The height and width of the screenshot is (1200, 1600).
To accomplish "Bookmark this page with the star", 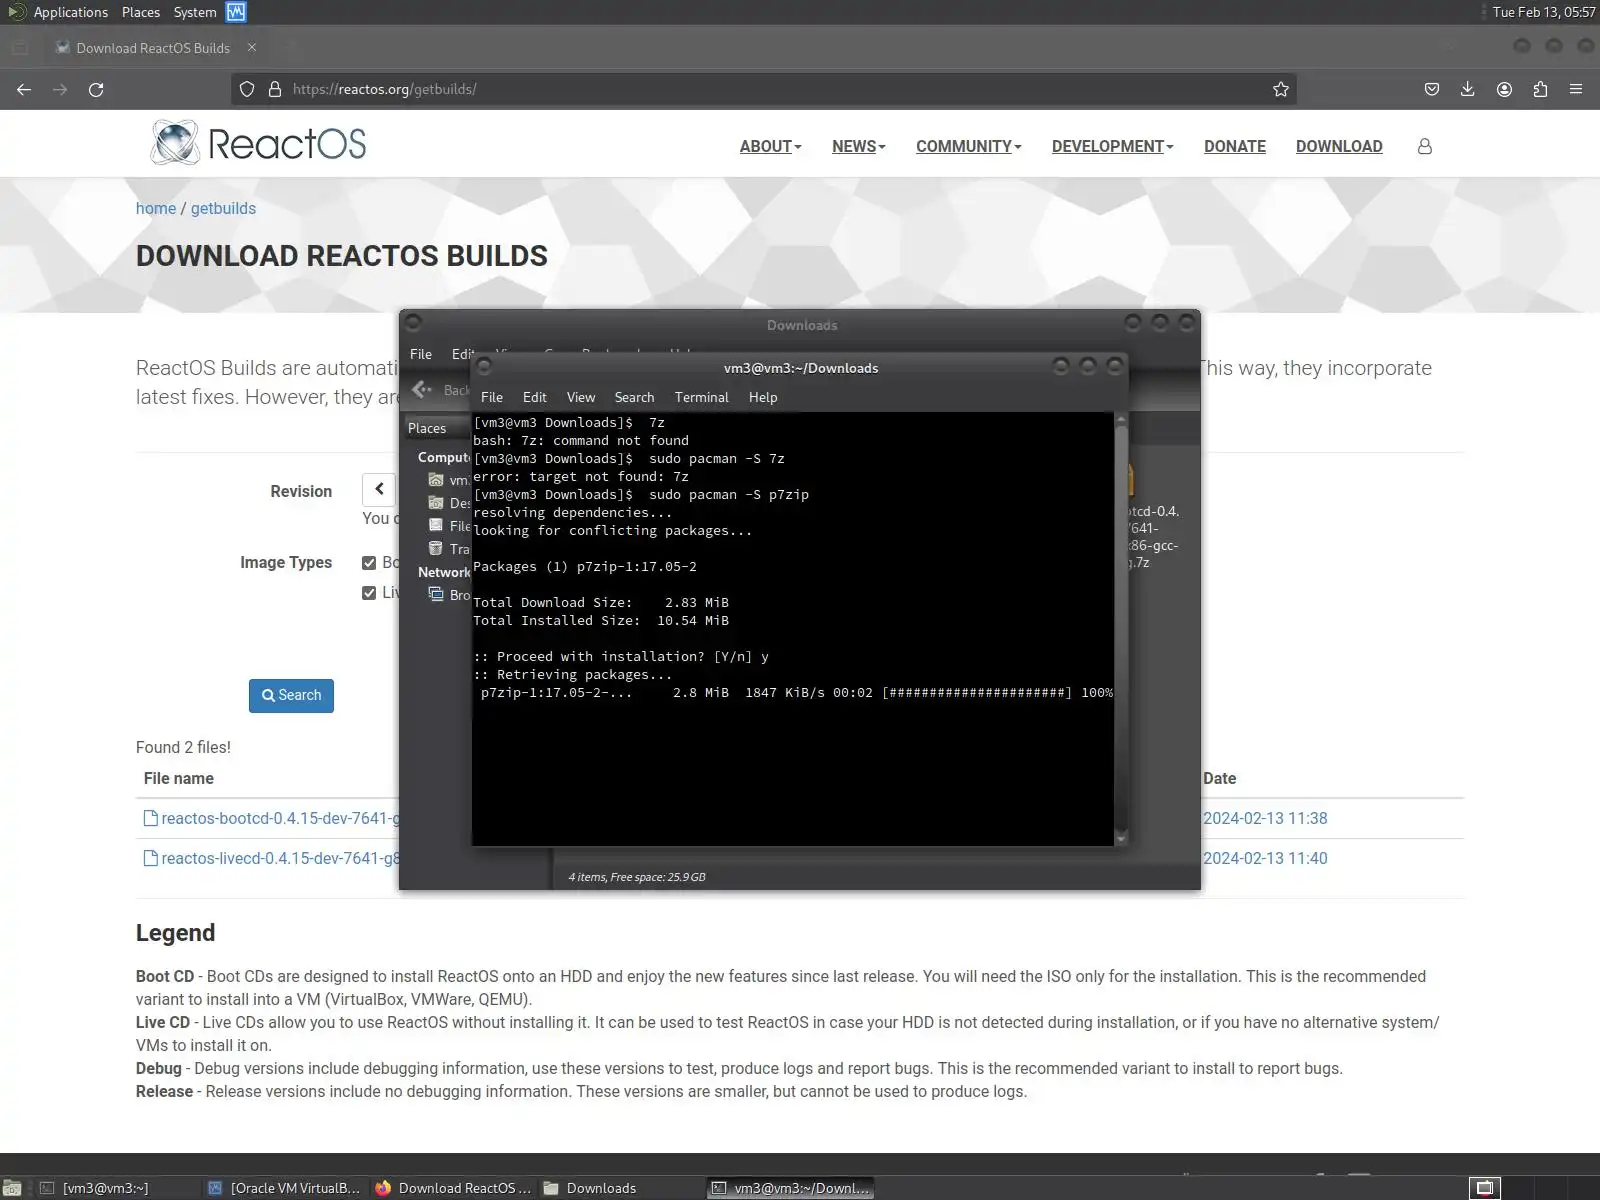I will [1281, 89].
